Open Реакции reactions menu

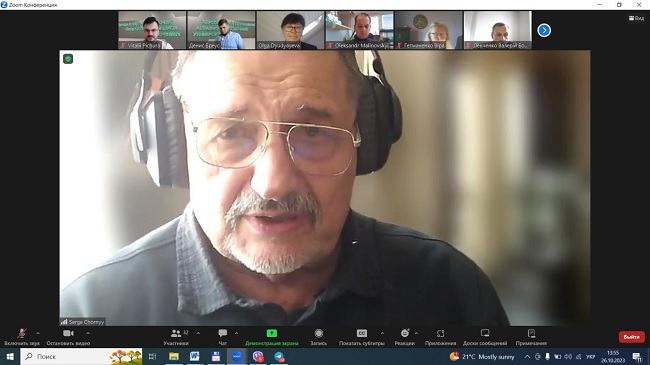pyautogui.click(x=405, y=337)
